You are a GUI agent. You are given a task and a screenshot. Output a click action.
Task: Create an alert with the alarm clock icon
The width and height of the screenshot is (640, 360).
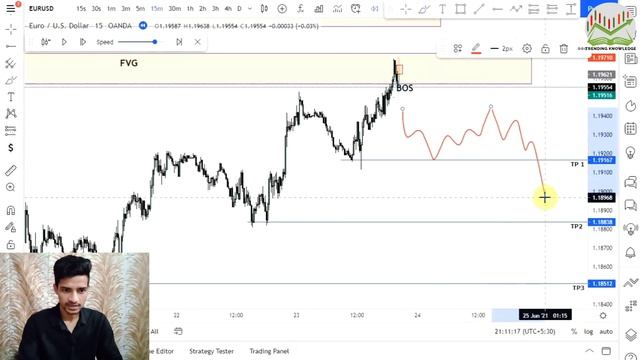pos(356,9)
